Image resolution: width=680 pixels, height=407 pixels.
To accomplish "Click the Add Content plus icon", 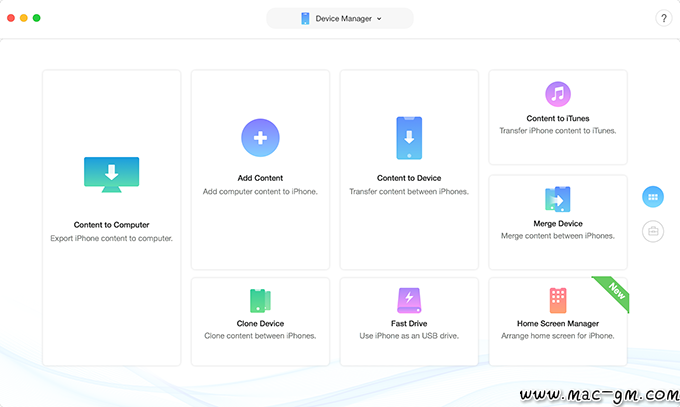I will pos(260,138).
